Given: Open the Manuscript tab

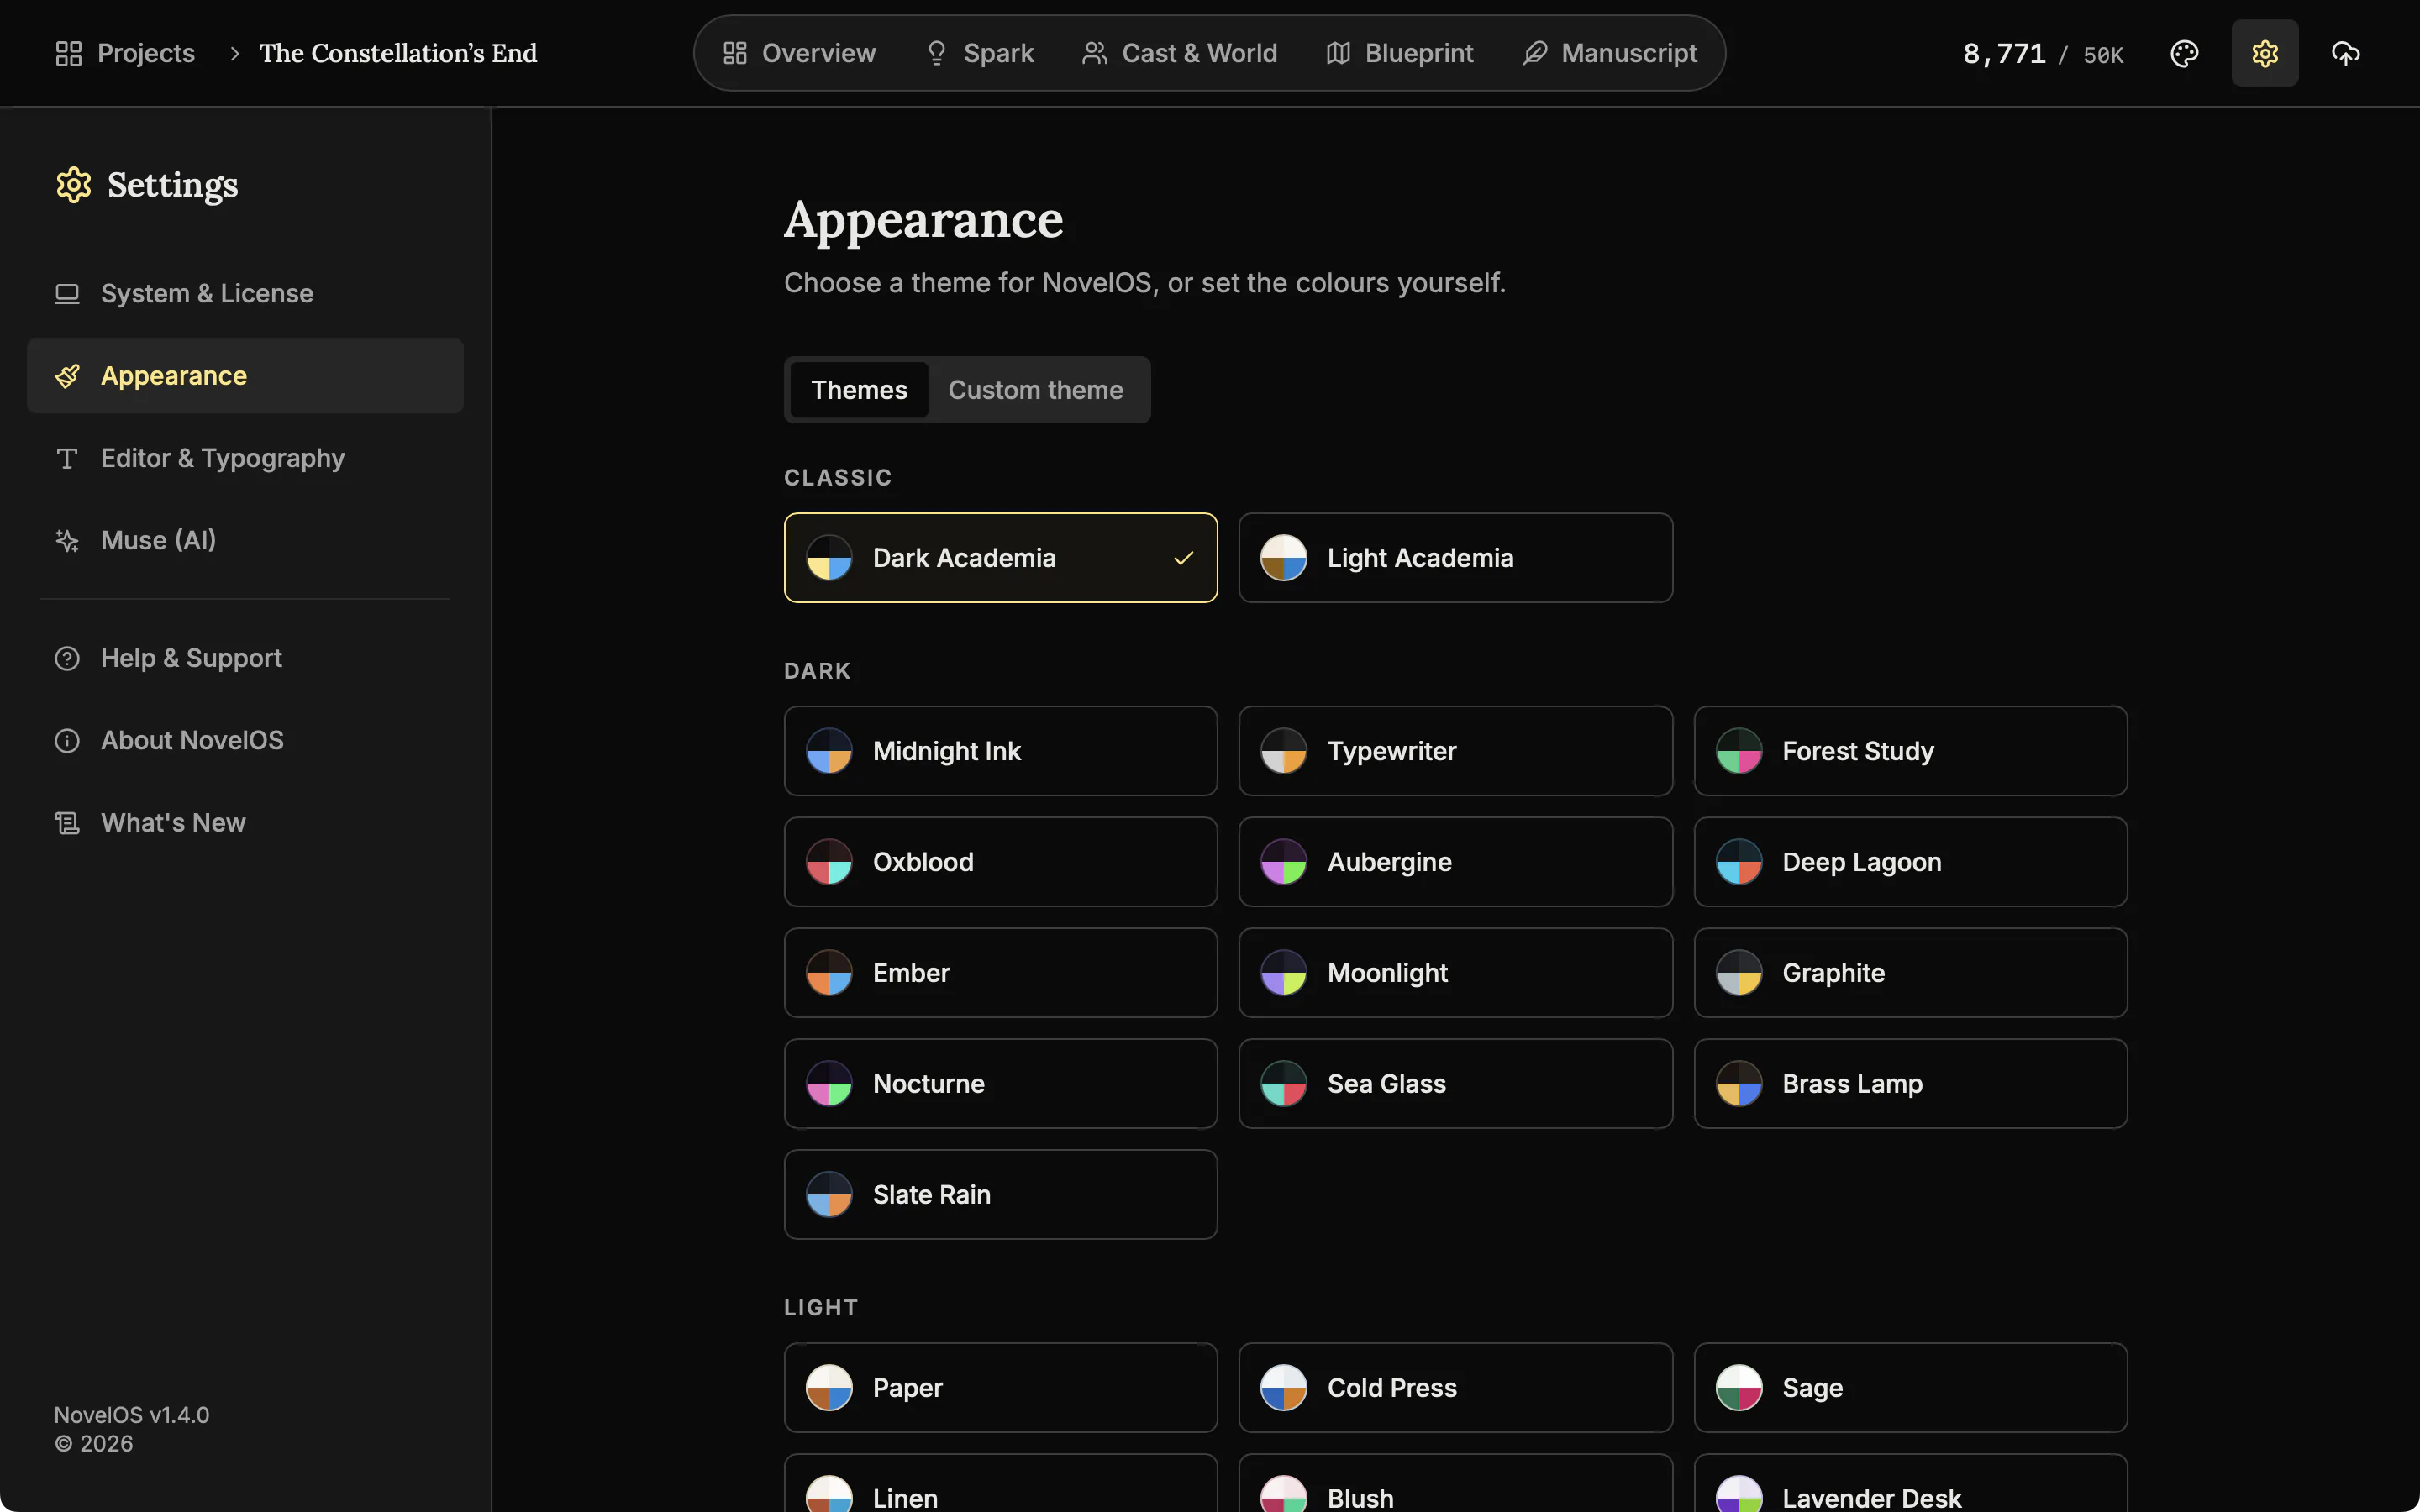Looking at the screenshot, I should point(1609,53).
